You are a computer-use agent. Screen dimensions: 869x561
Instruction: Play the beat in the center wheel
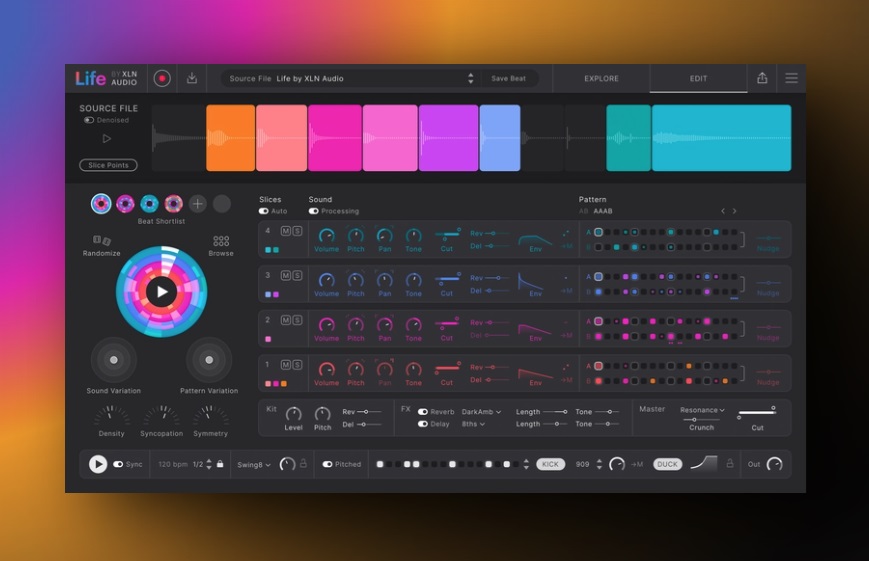pos(161,292)
